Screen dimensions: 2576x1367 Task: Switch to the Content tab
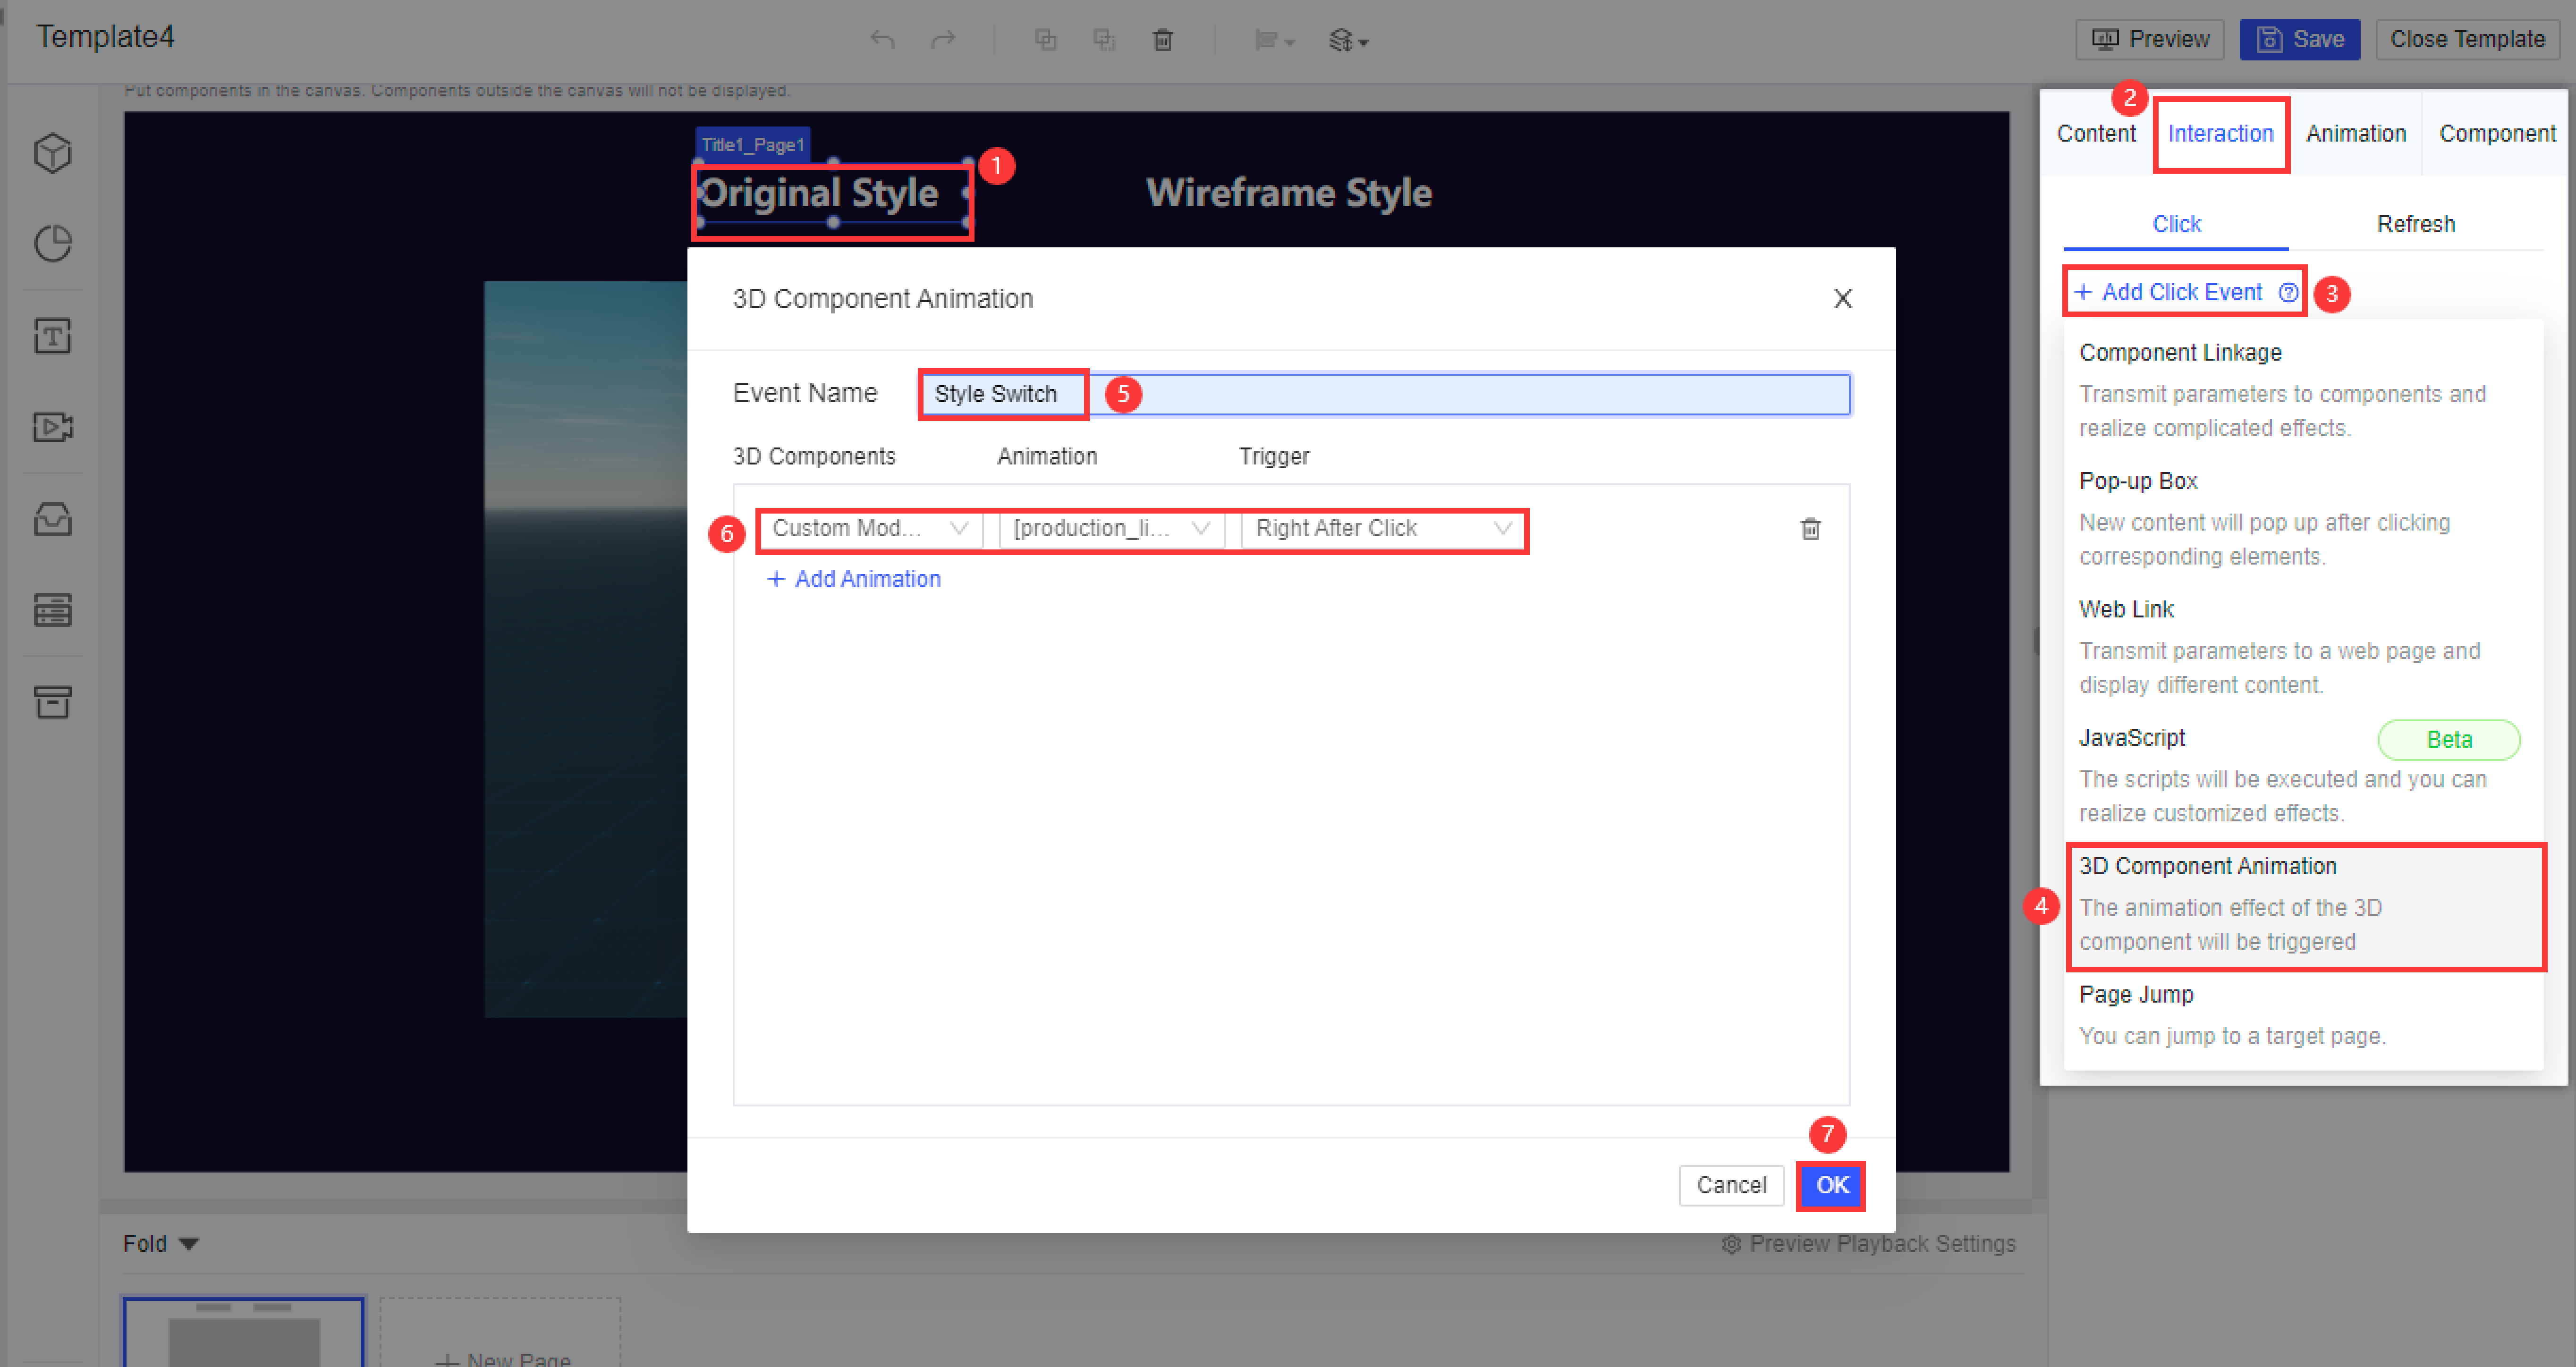coord(2096,134)
